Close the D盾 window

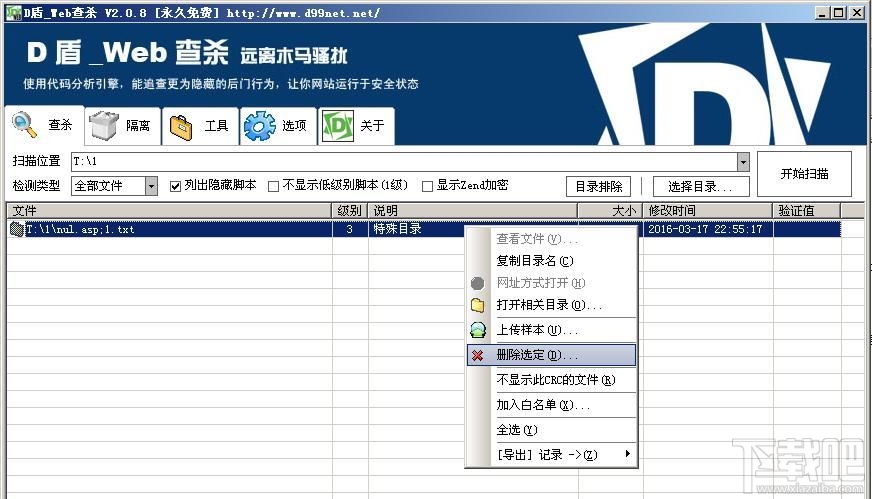pyautogui.click(x=857, y=13)
